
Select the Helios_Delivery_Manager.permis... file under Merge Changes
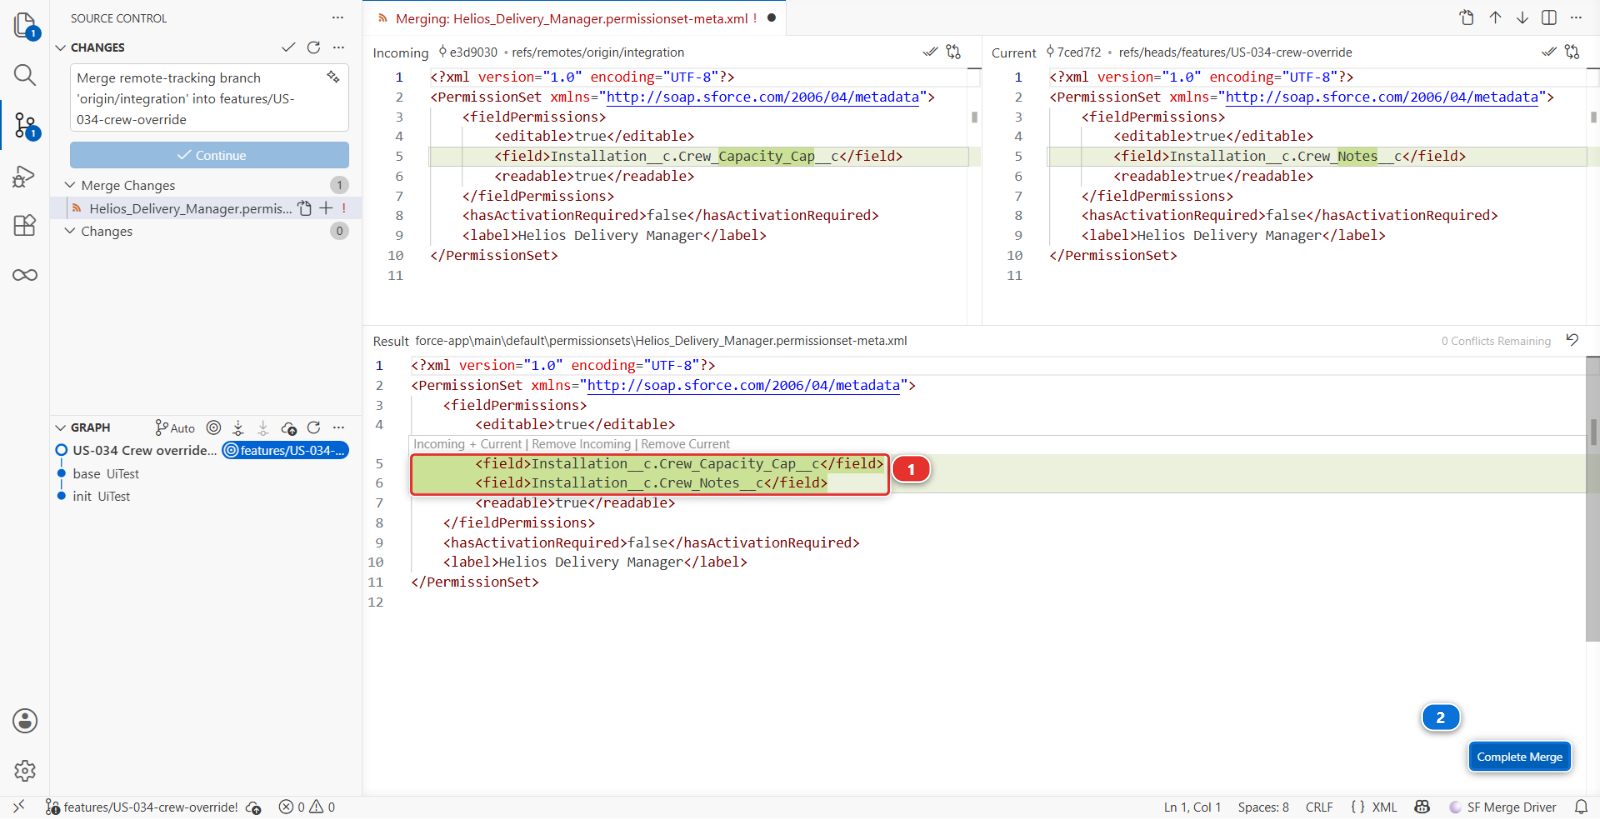pos(190,208)
